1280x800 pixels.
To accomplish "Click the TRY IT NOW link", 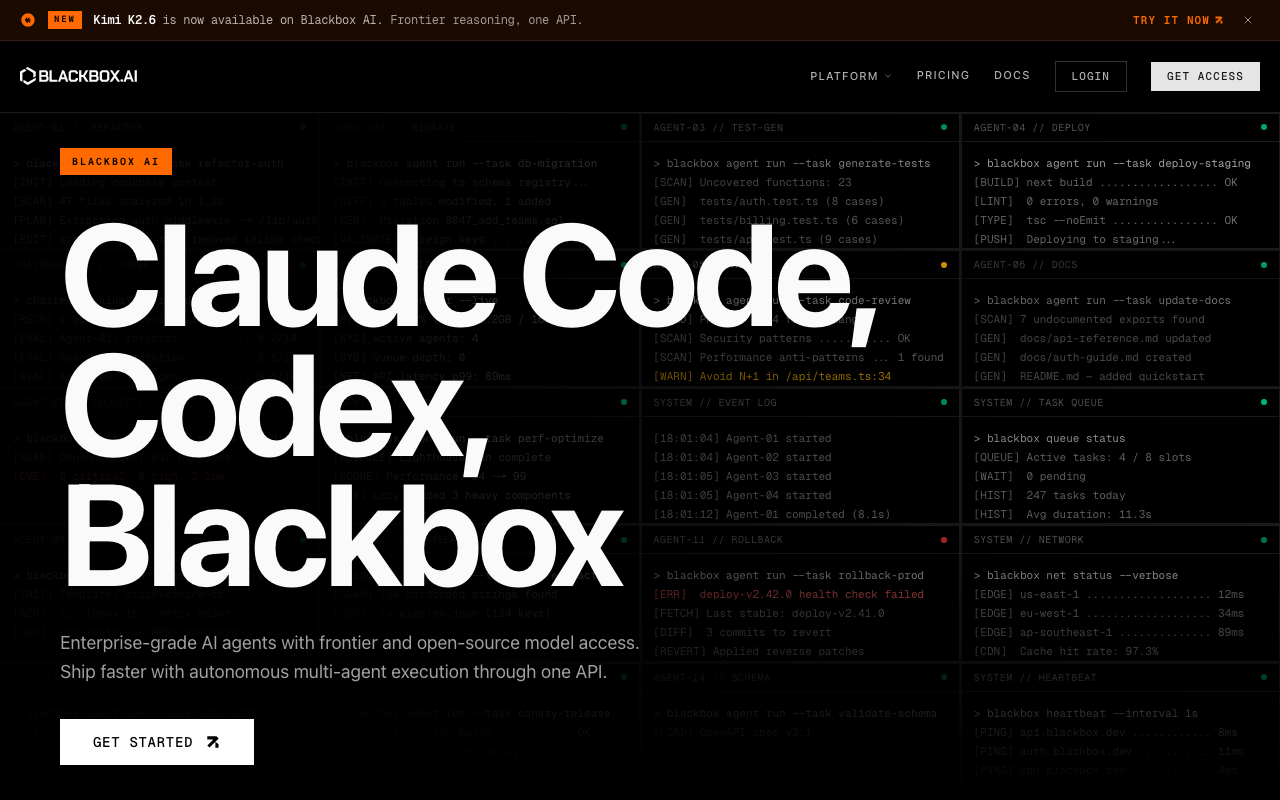I will tap(1178, 20).
